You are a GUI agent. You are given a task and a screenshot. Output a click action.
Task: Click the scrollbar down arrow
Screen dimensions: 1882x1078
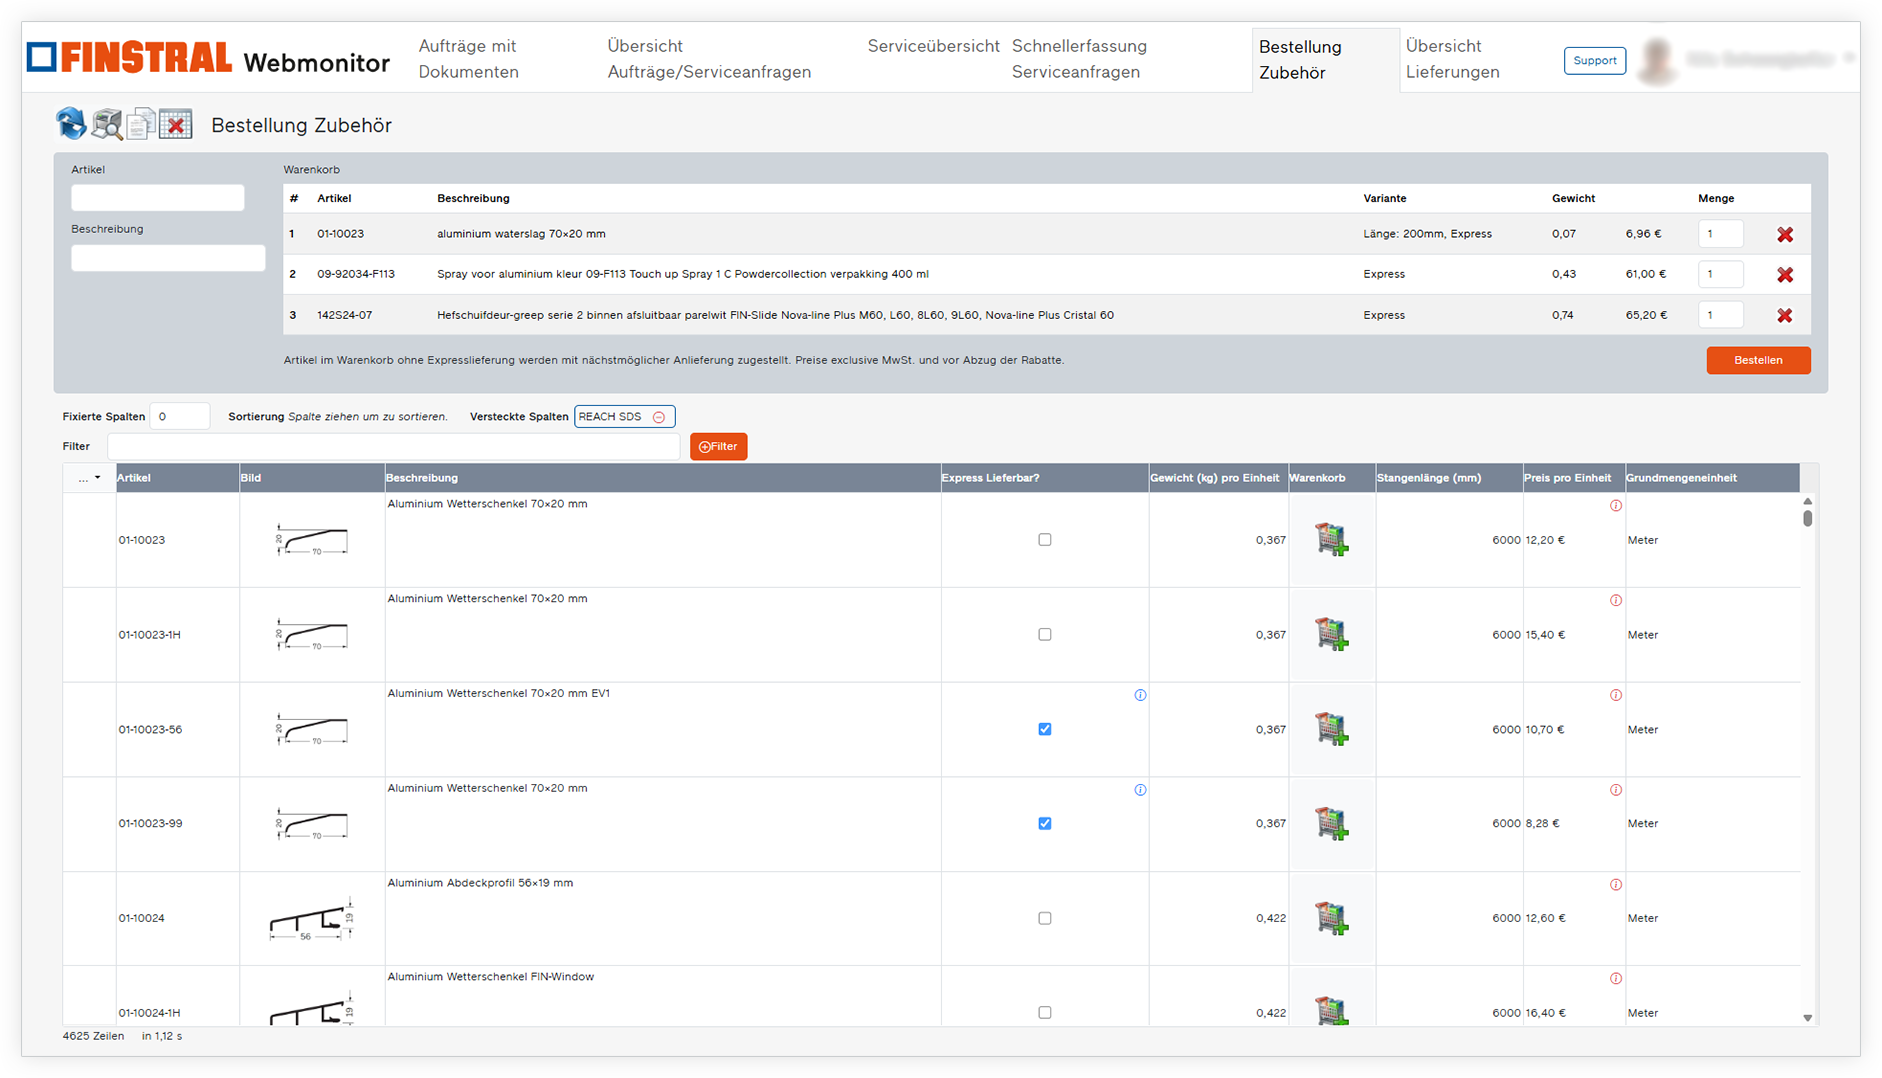(x=1807, y=1018)
